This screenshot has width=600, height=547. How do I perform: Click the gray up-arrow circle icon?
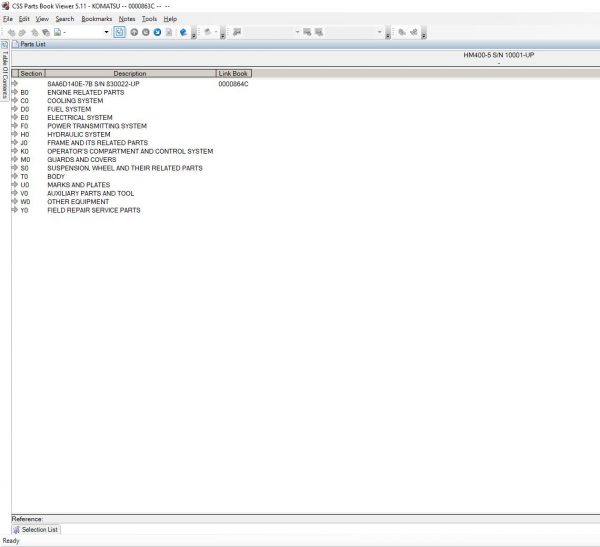(x=134, y=32)
